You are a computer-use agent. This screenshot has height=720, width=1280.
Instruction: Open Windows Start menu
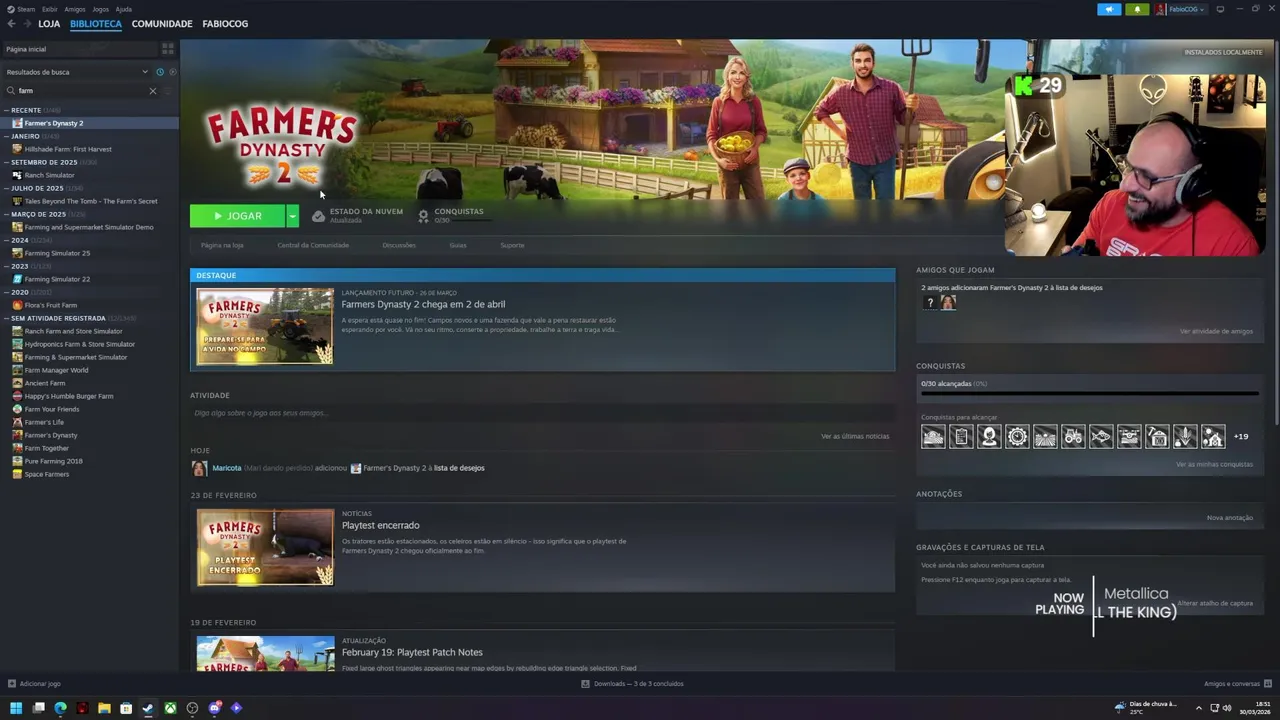pyautogui.click(x=16, y=708)
